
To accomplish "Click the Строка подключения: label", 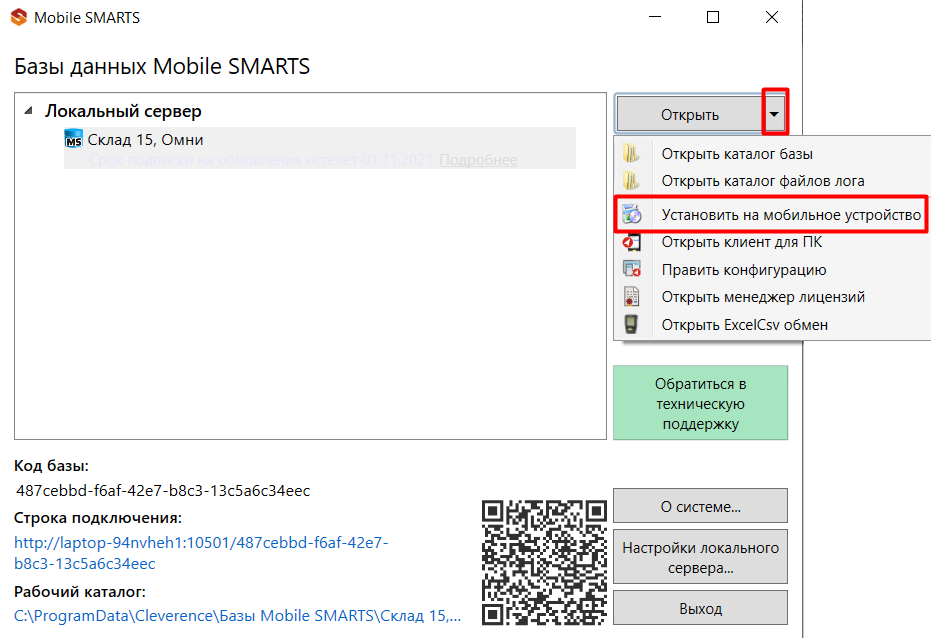I will pyautogui.click(x=98, y=518).
